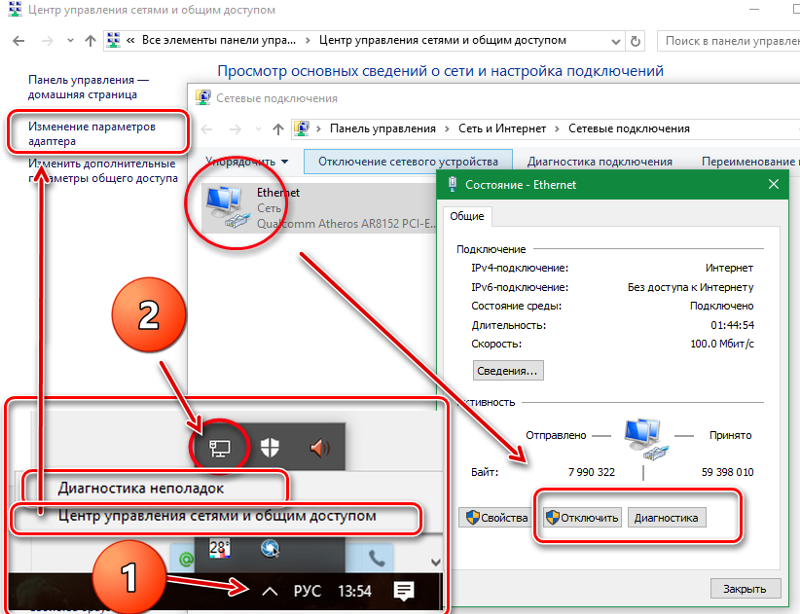Click up arrow in Сетевые подключения window
800x614 pixels.
click(x=278, y=129)
